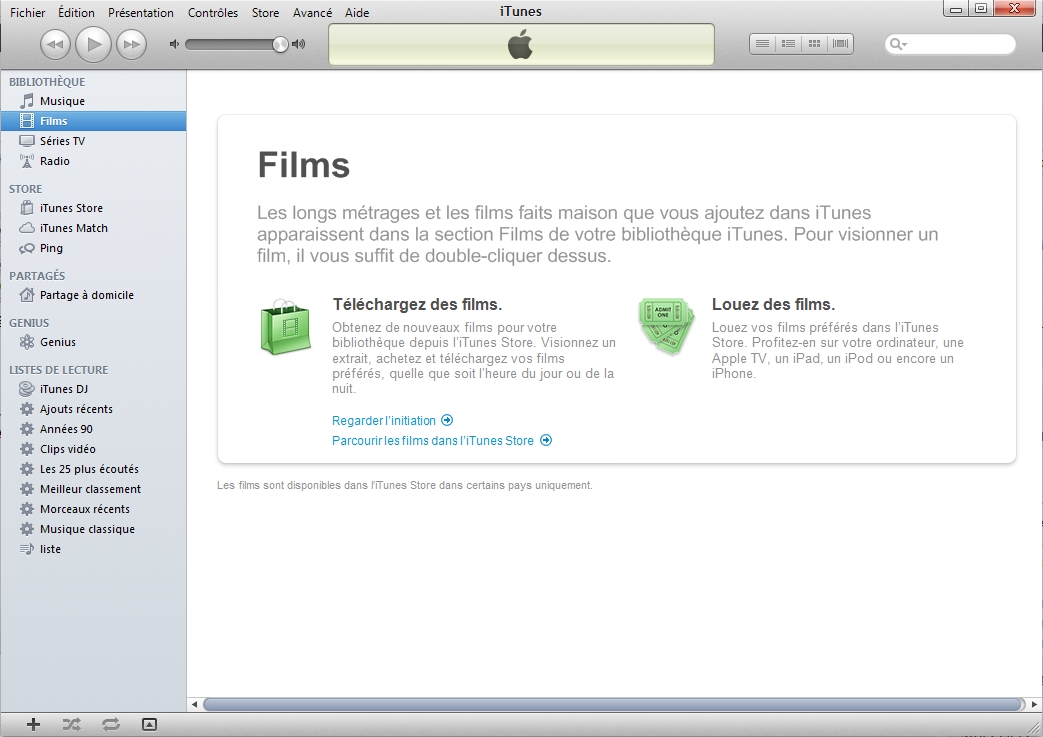Click the Previous track rewind button
The image size is (1043, 737).
click(x=55, y=45)
